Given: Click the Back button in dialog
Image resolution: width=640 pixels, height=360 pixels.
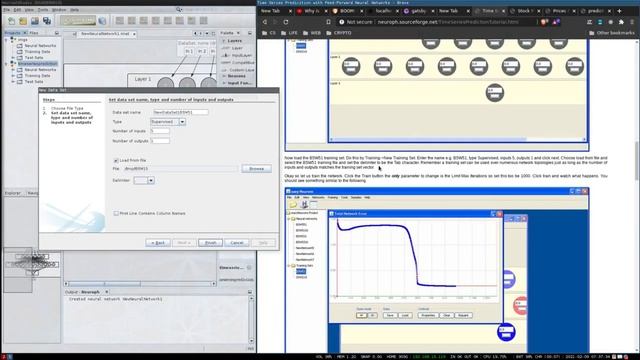Looking at the screenshot, I should 158,242.
